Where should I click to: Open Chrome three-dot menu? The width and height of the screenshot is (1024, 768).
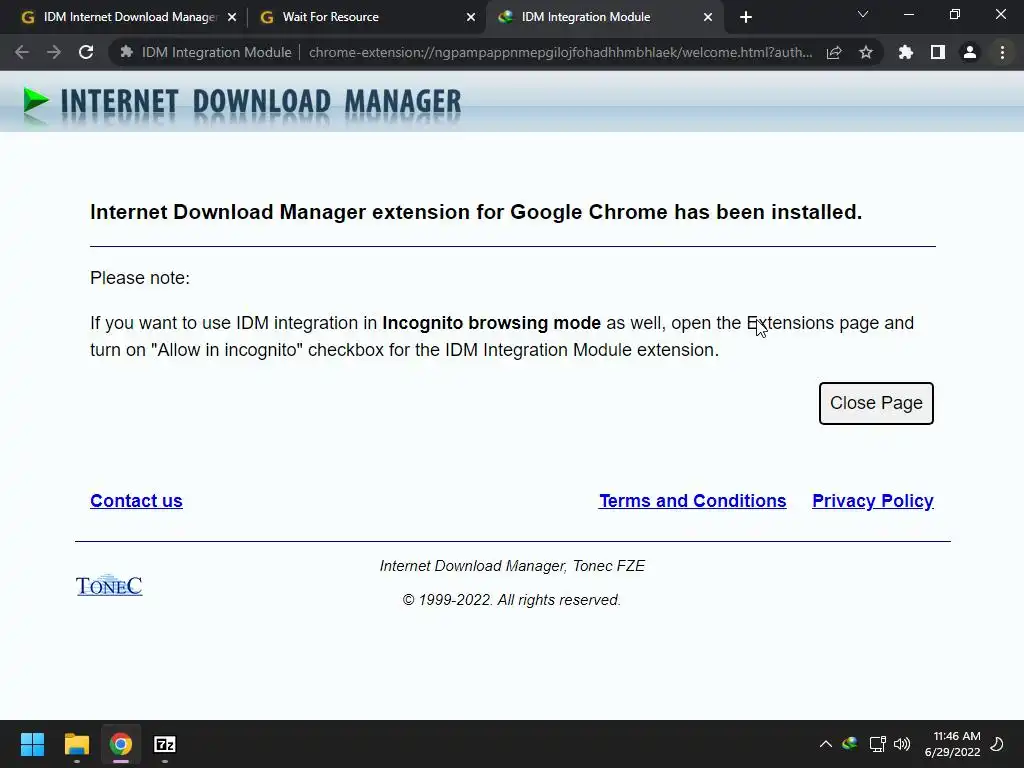pyautogui.click(x=1002, y=52)
